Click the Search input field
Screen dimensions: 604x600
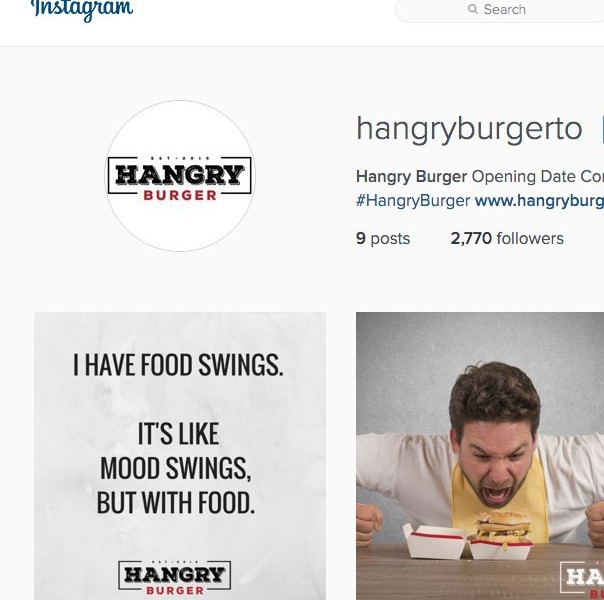pos(500,9)
